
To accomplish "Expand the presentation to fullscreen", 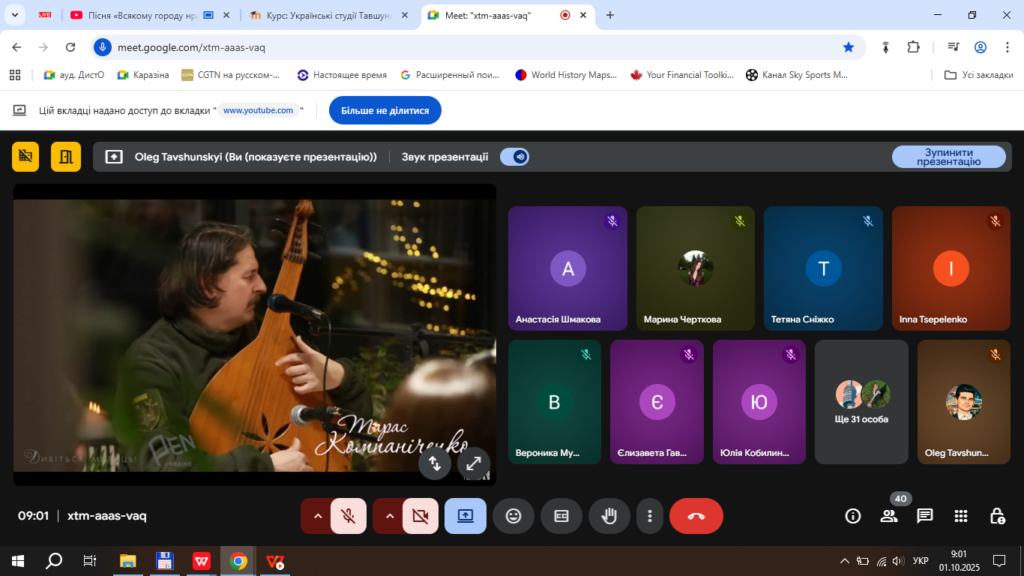I will [x=474, y=463].
